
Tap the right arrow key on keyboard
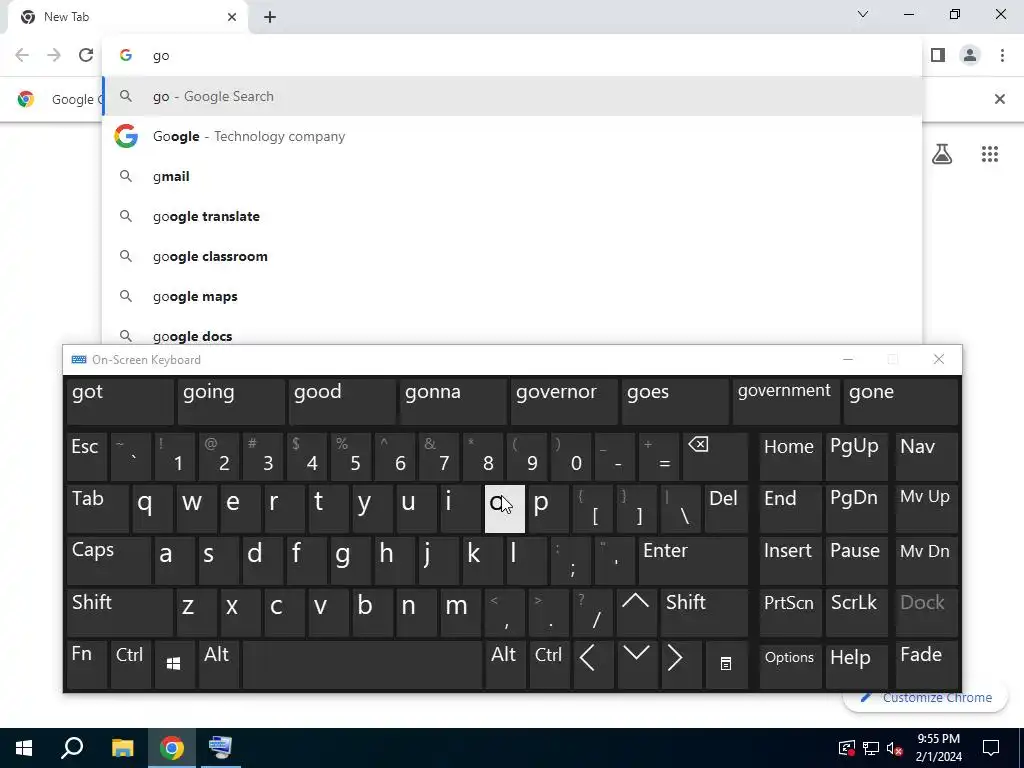tap(680, 664)
